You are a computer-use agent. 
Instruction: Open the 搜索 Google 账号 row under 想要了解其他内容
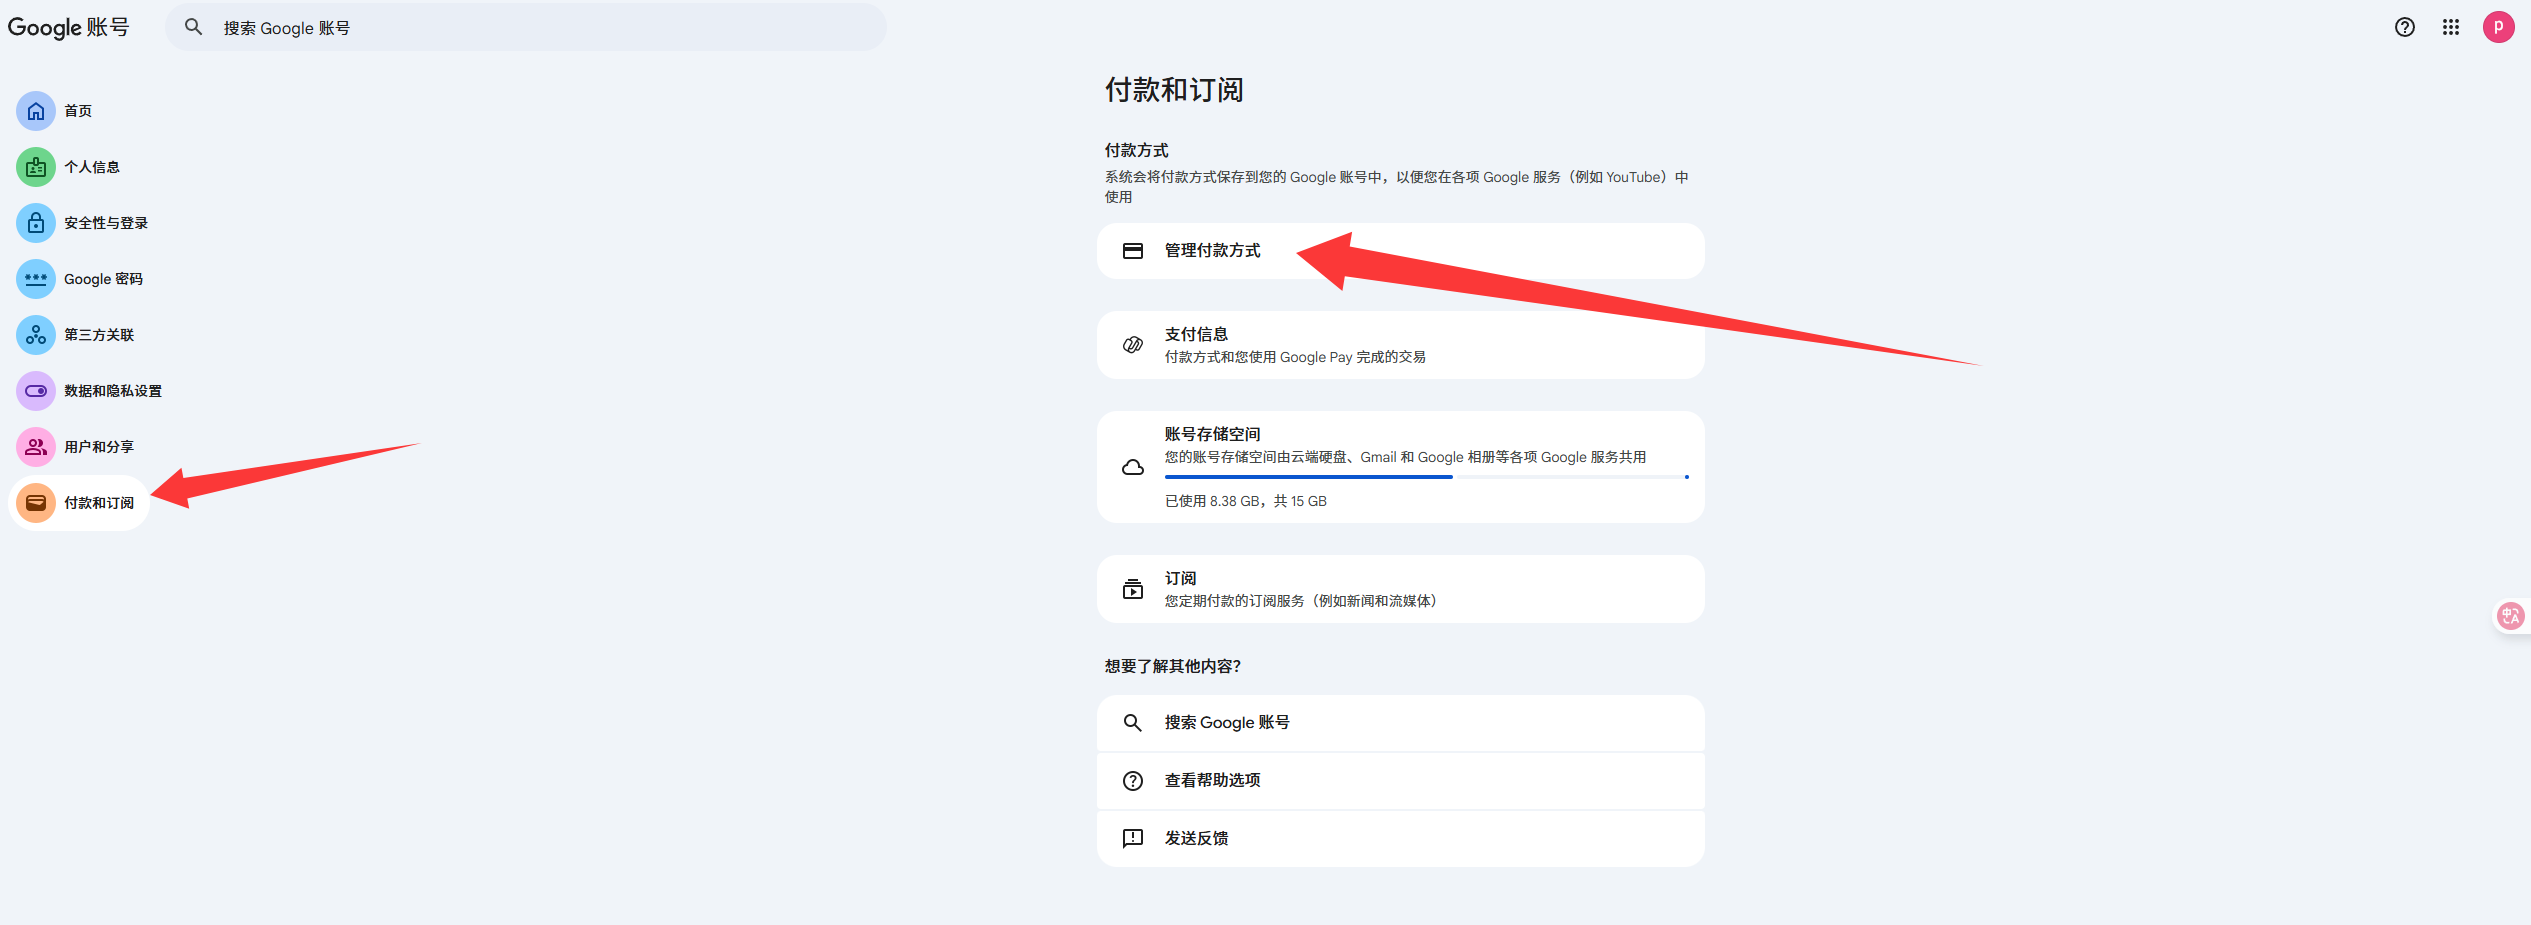[x=1401, y=723]
